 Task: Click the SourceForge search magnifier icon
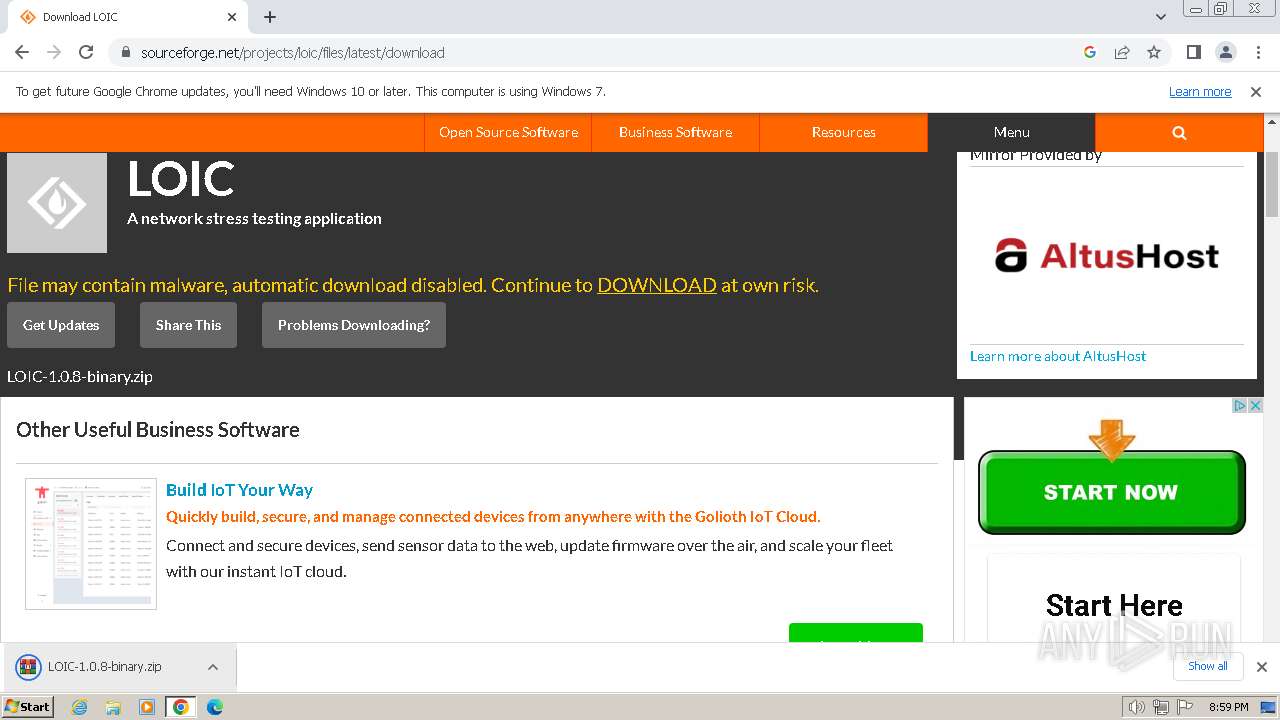(x=1179, y=132)
